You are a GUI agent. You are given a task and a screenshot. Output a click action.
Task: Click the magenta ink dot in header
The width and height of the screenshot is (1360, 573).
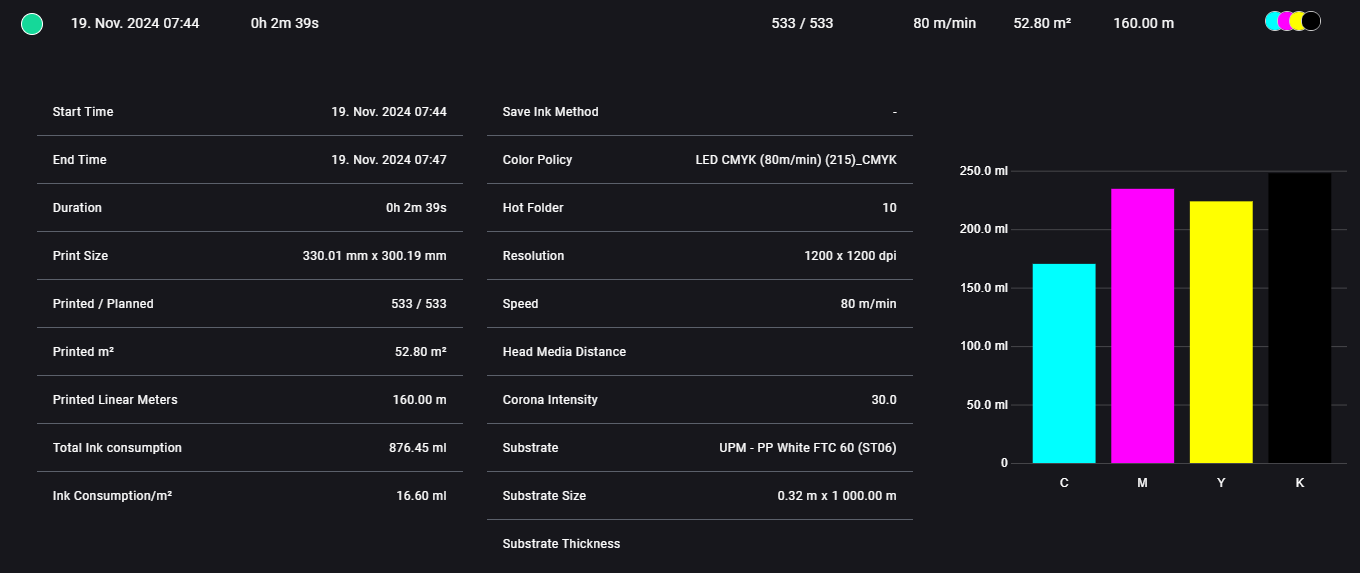pyautogui.click(x=1286, y=21)
